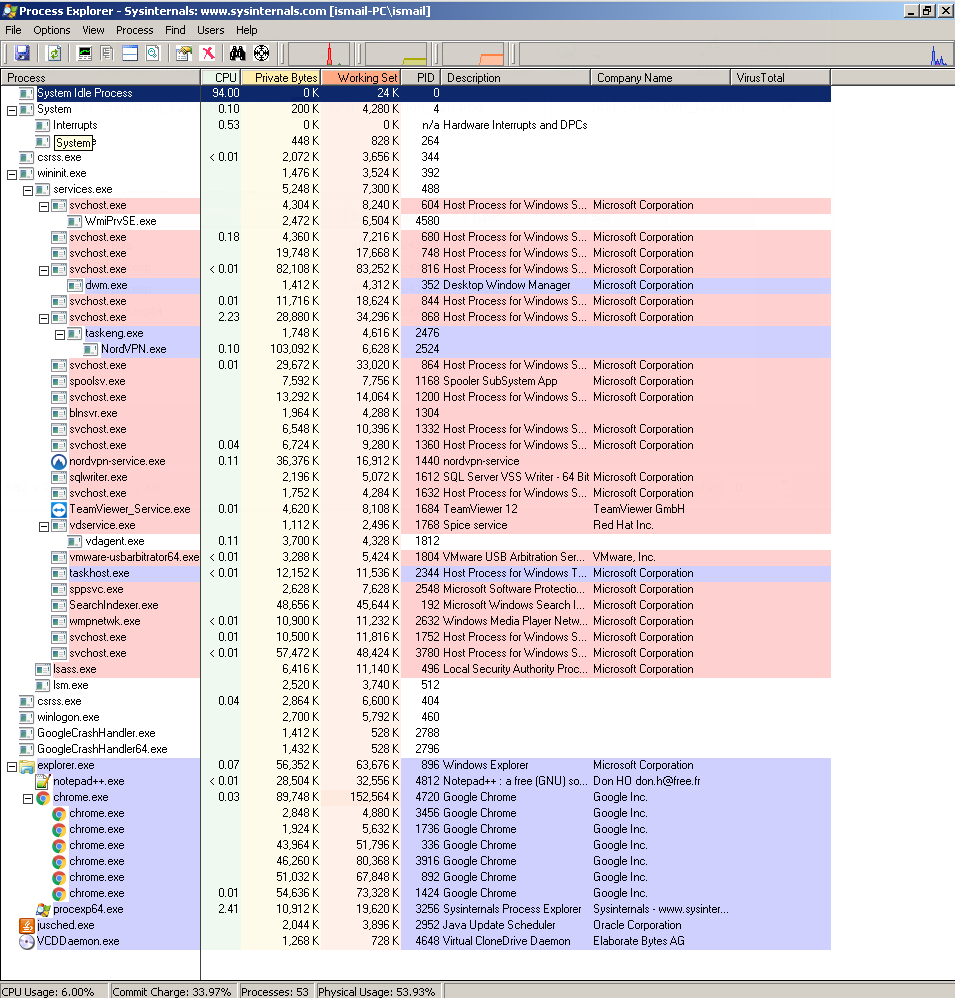
Task: Sort by the Description column header
Action: (516, 78)
